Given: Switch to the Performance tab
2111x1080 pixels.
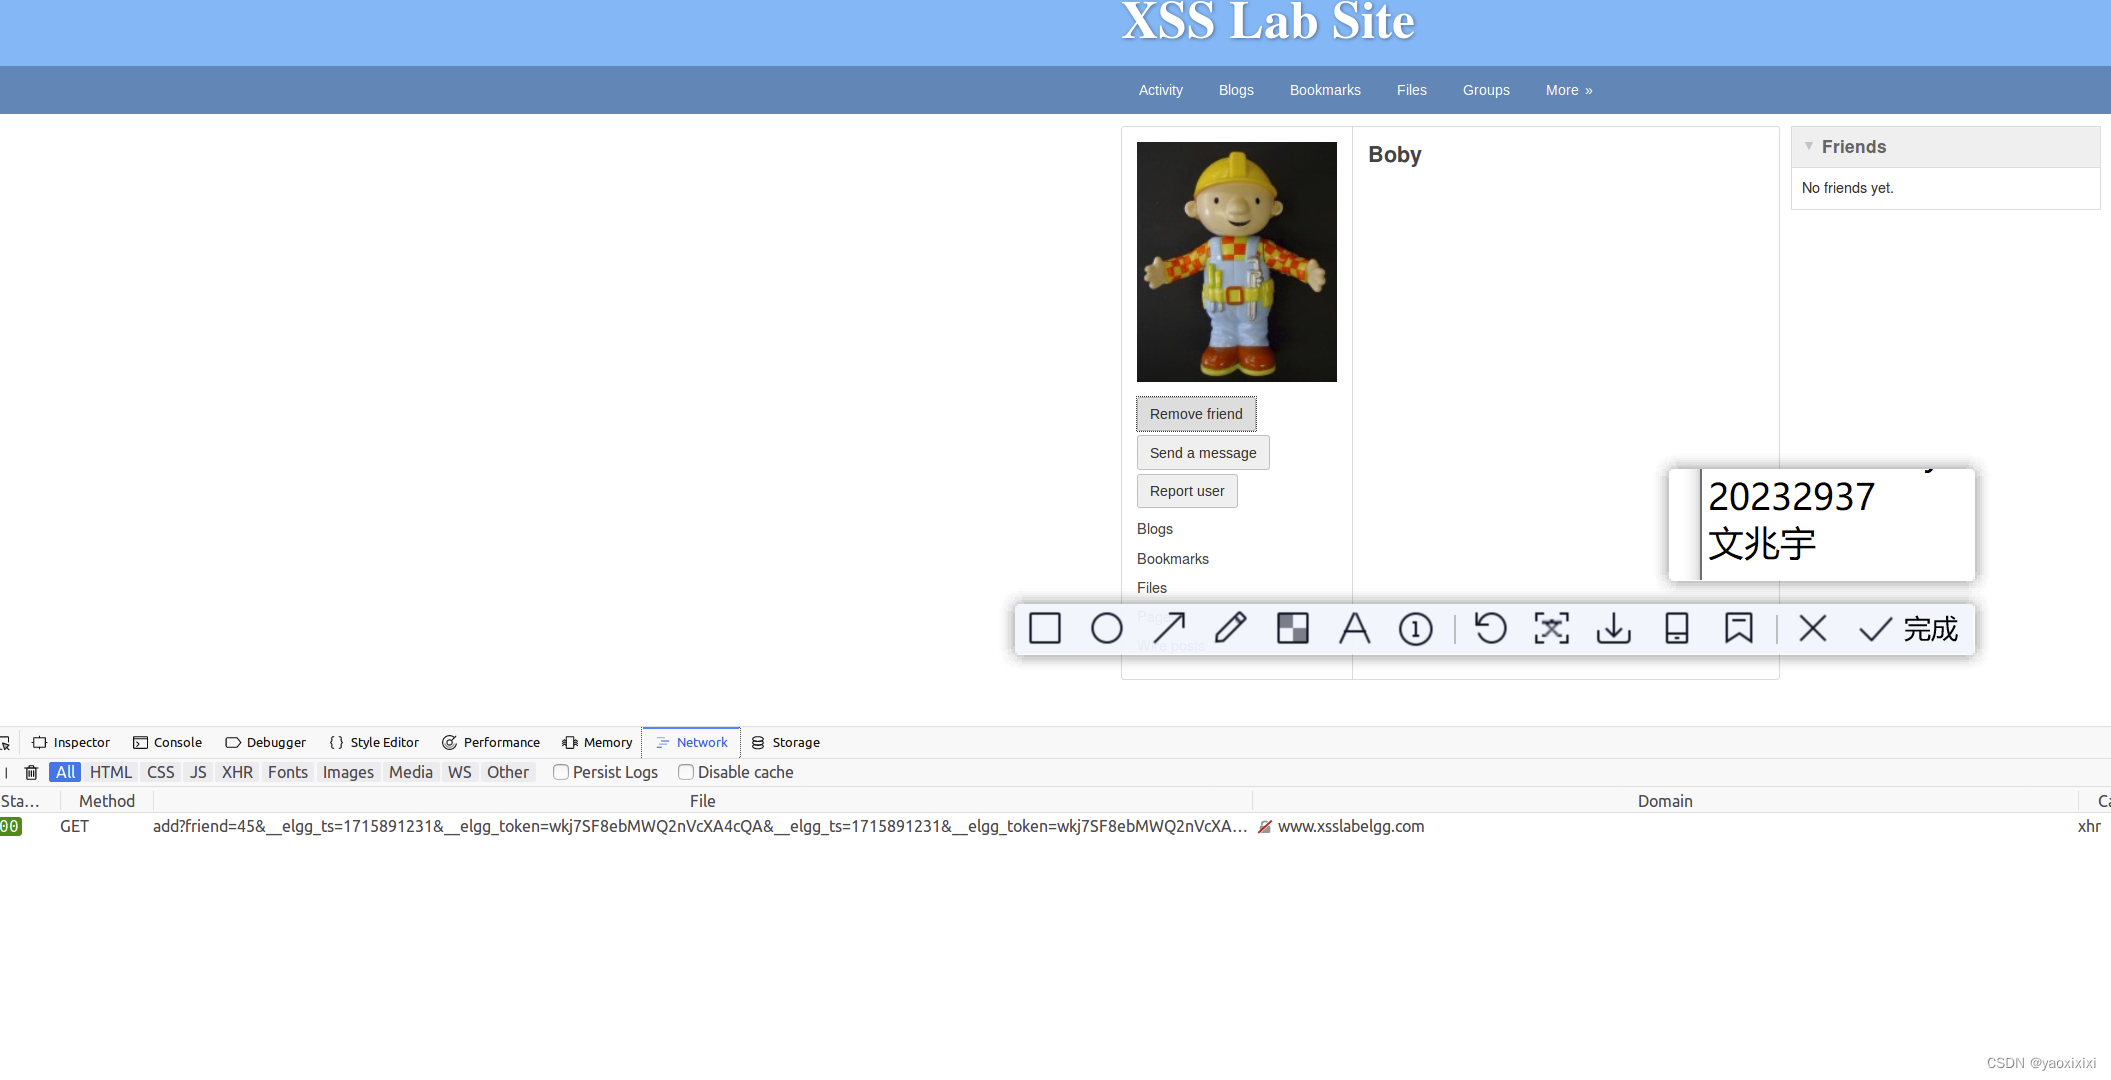Looking at the screenshot, I should [x=491, y=742].
